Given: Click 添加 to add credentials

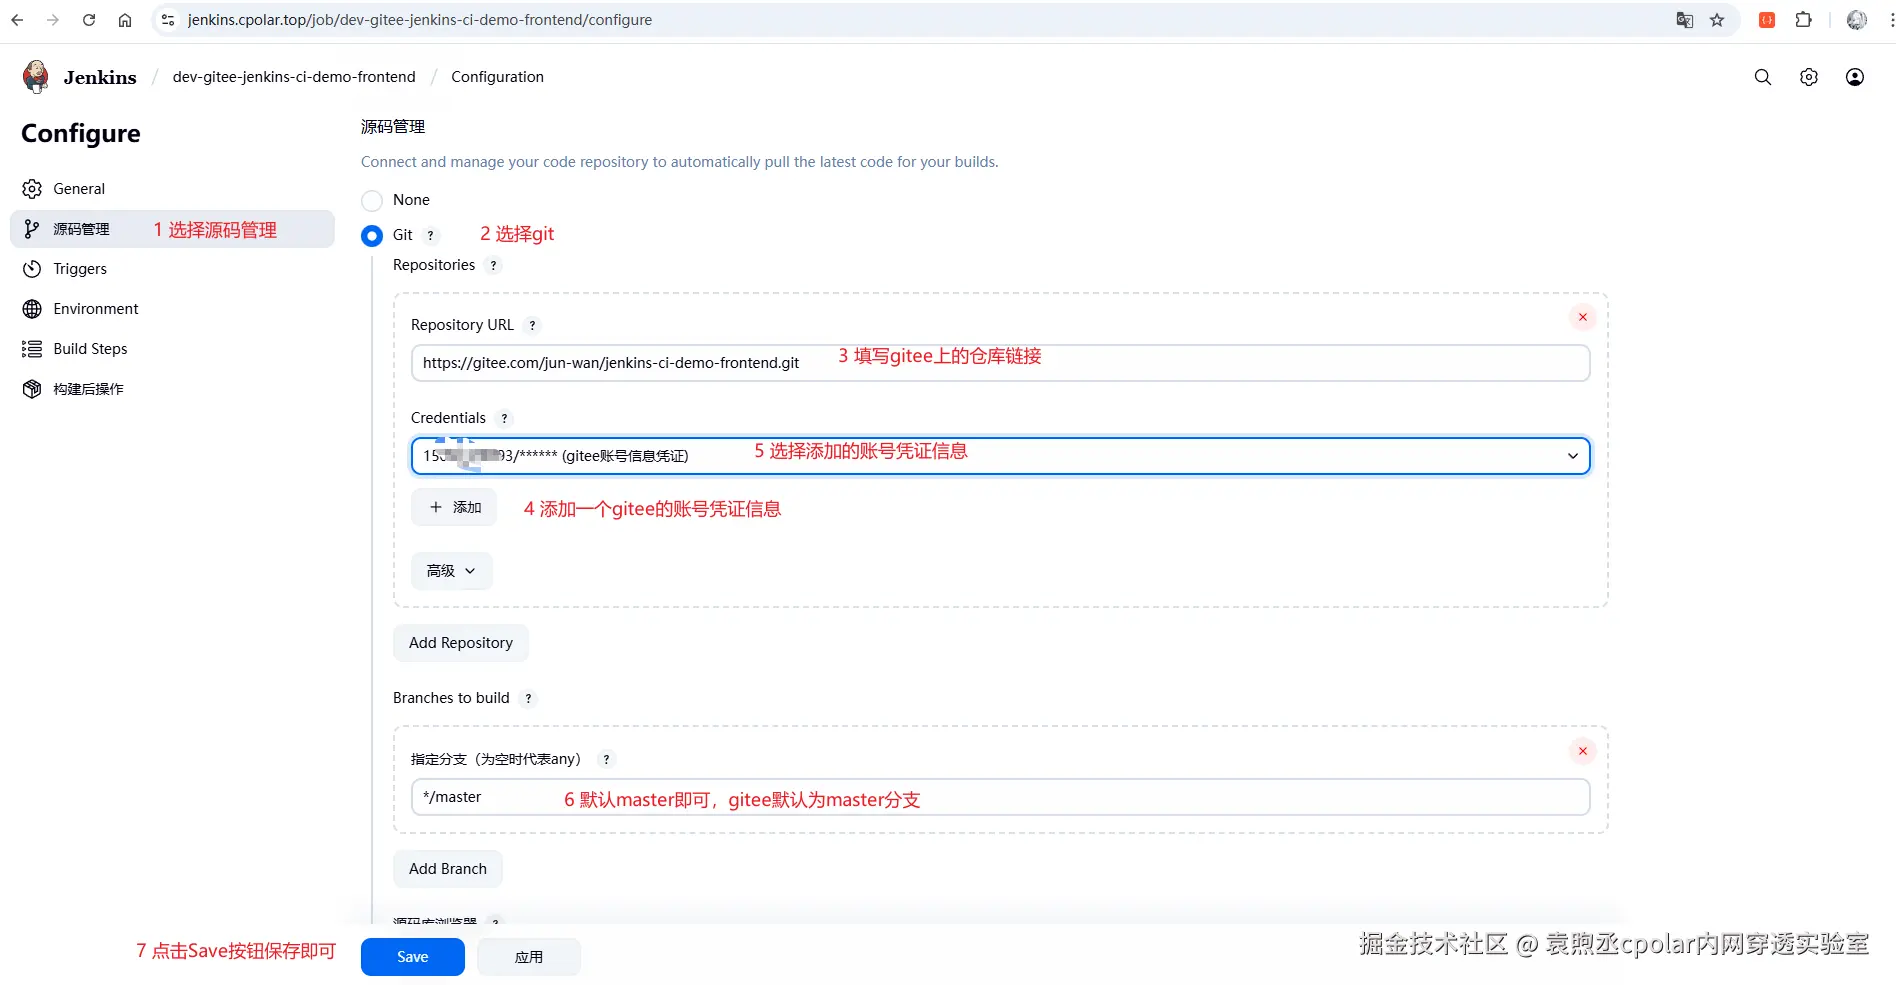Looking at the screenshot, I should click(x=455, y=508).
